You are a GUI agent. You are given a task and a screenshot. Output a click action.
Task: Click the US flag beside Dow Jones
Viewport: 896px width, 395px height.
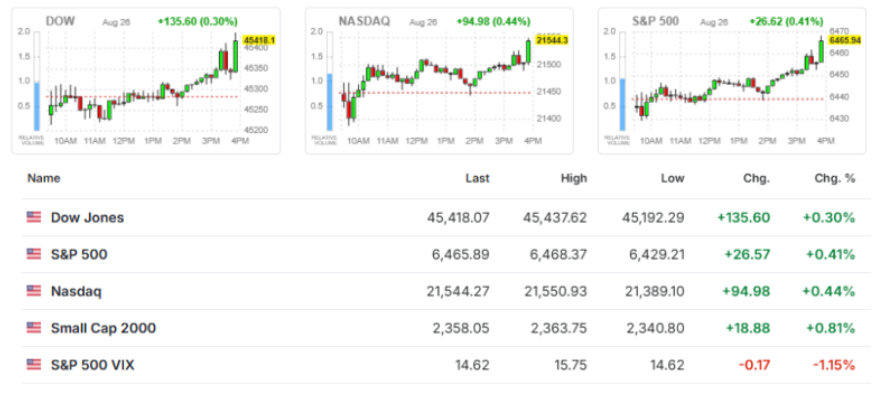34,217
